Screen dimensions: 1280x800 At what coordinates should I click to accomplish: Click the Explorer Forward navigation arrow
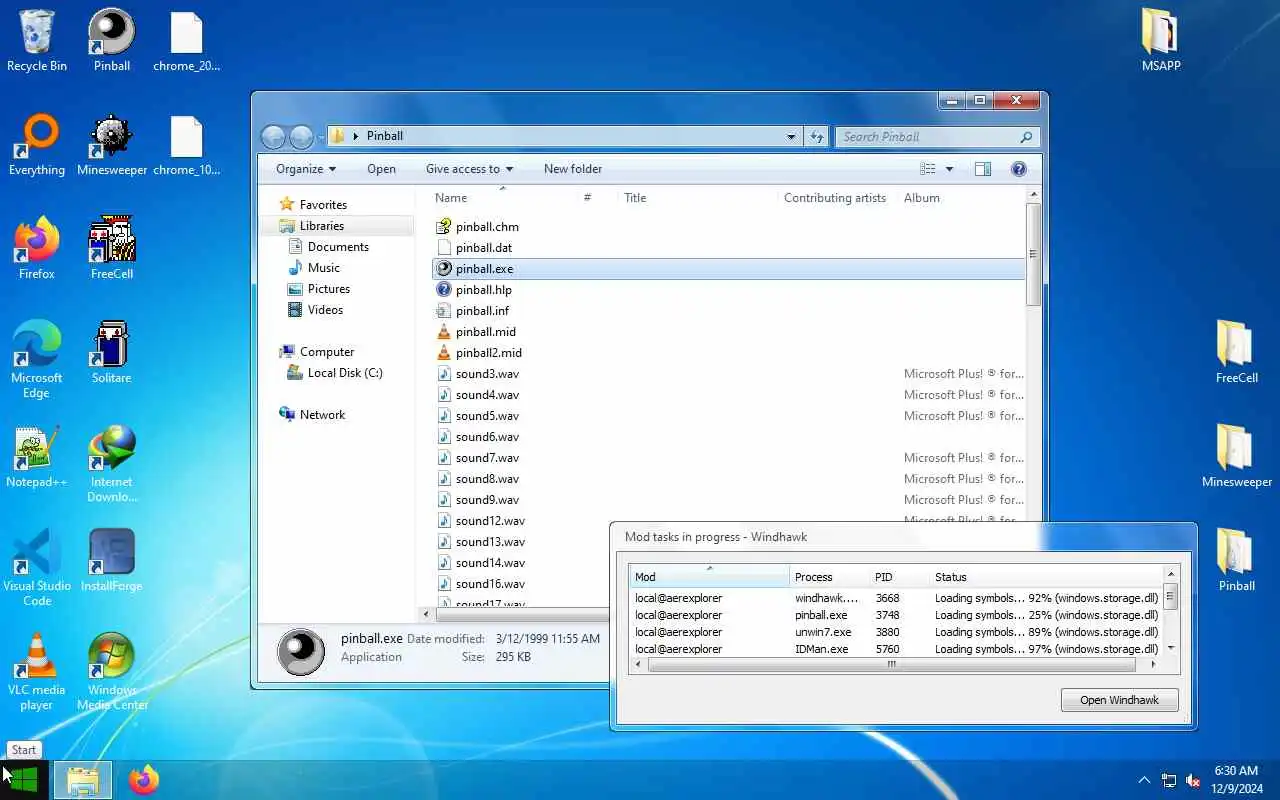301,137
